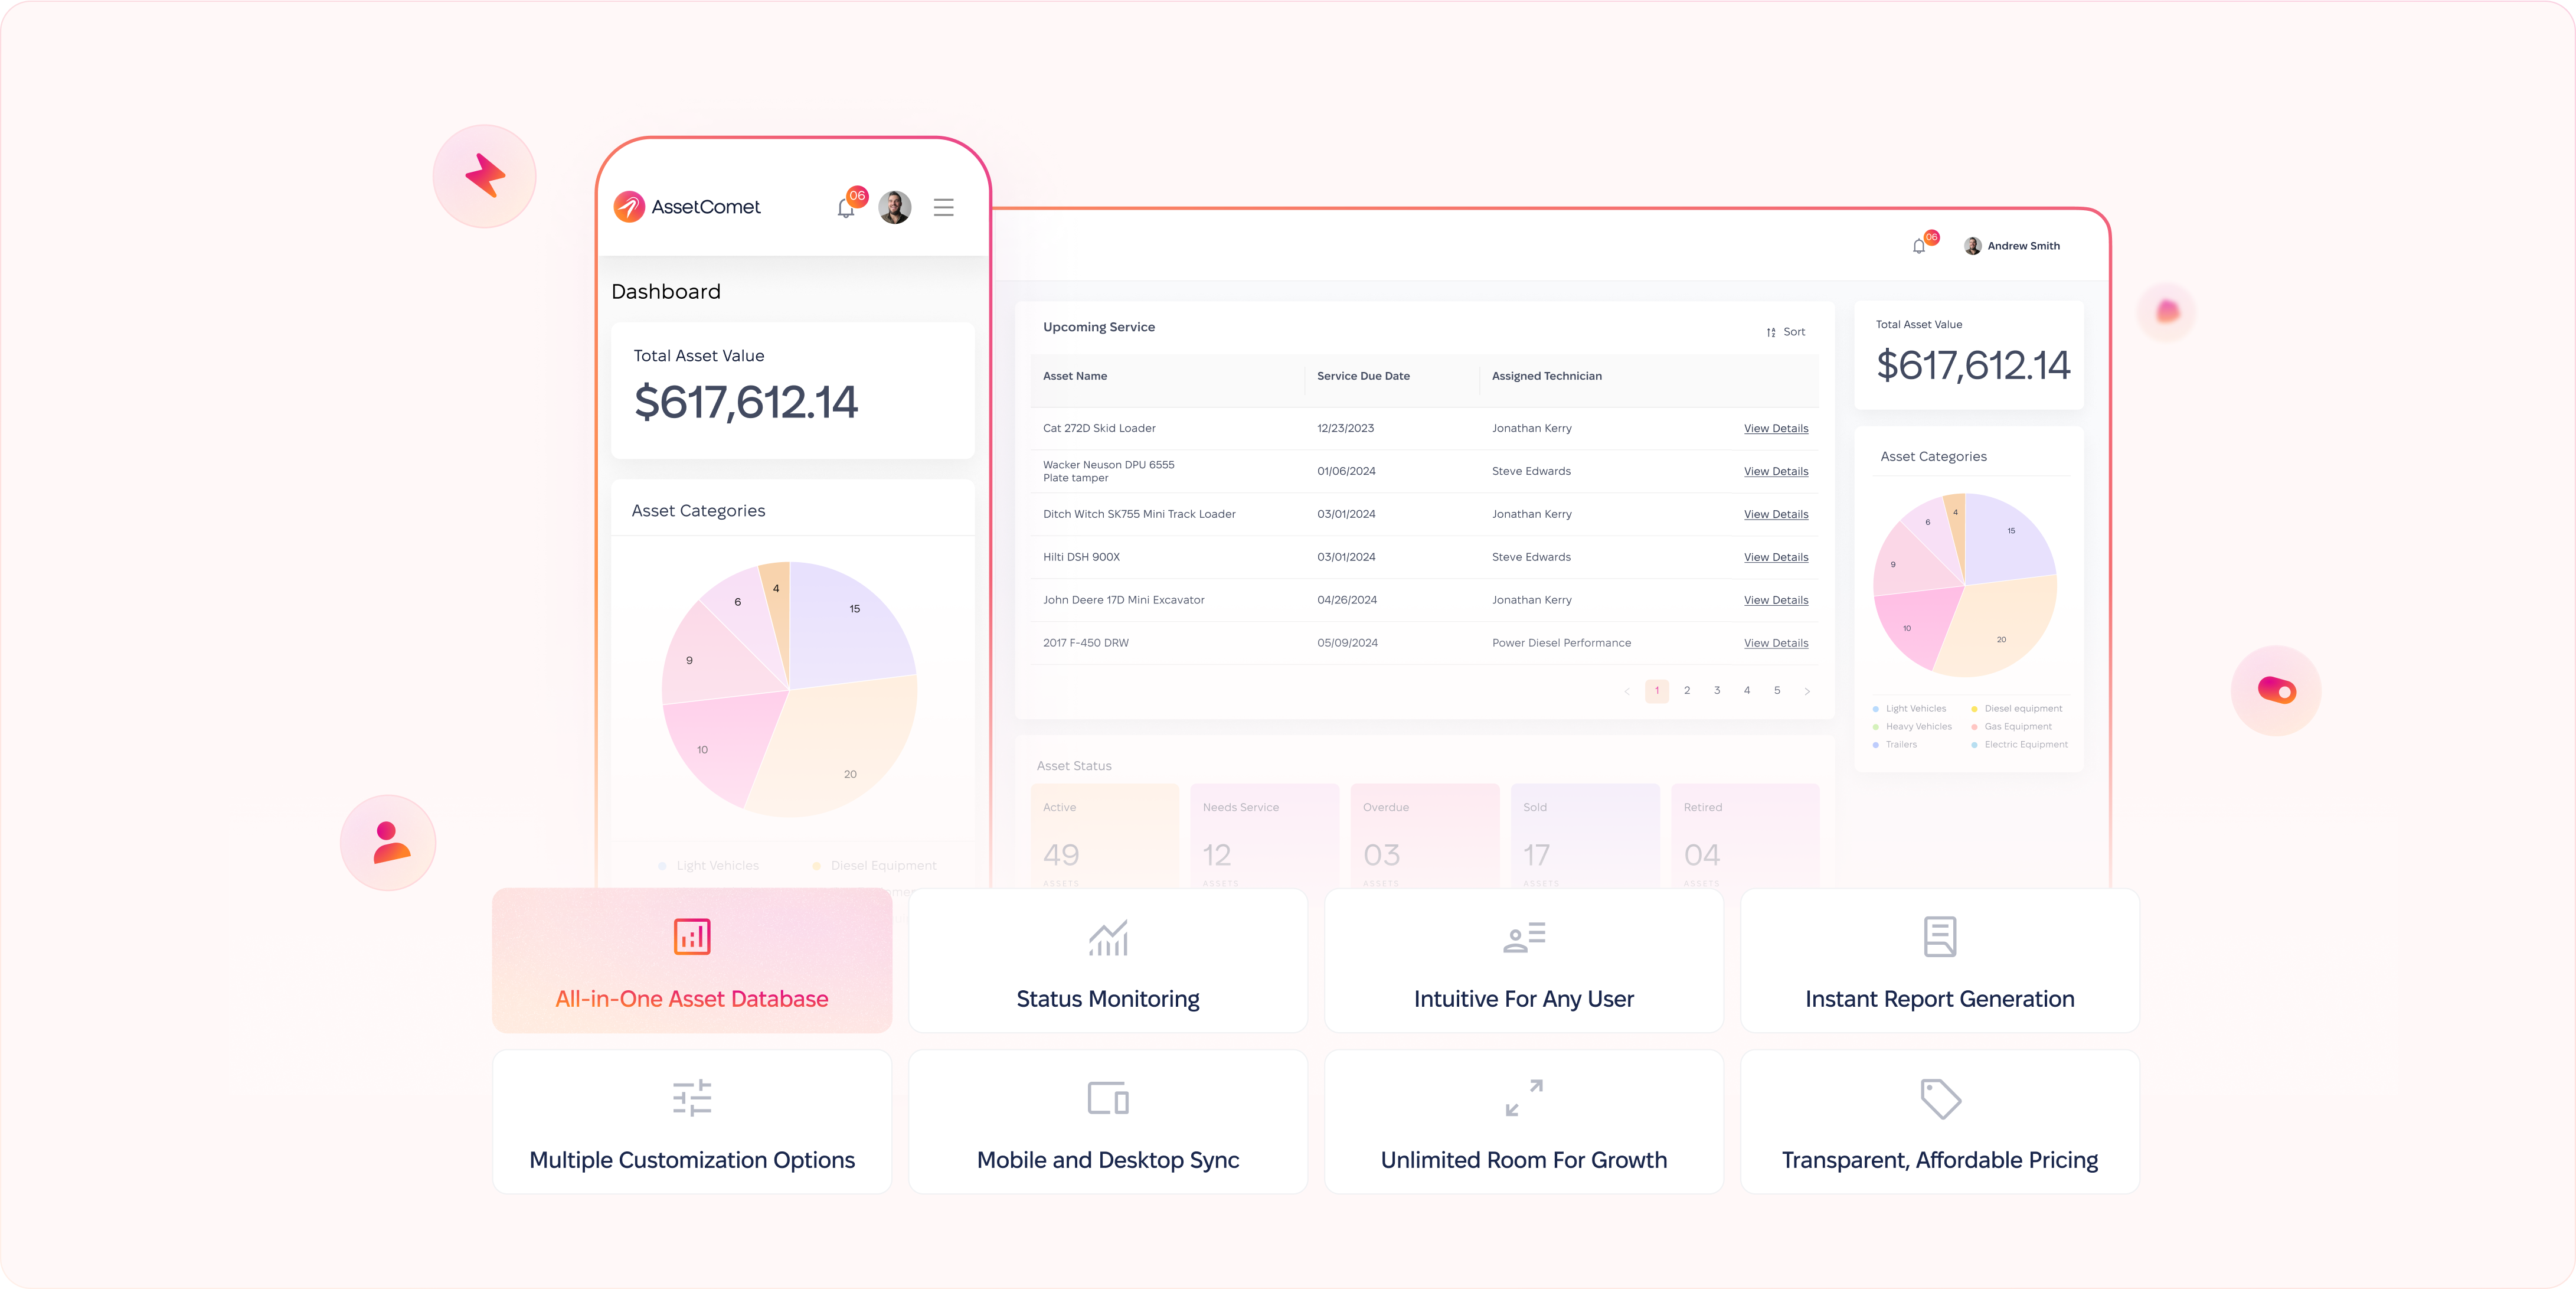Image resolution: width=2576 pixels, height=1289 pixels.
Task: Sort the Upcoming Service table
Action: 1786,332
